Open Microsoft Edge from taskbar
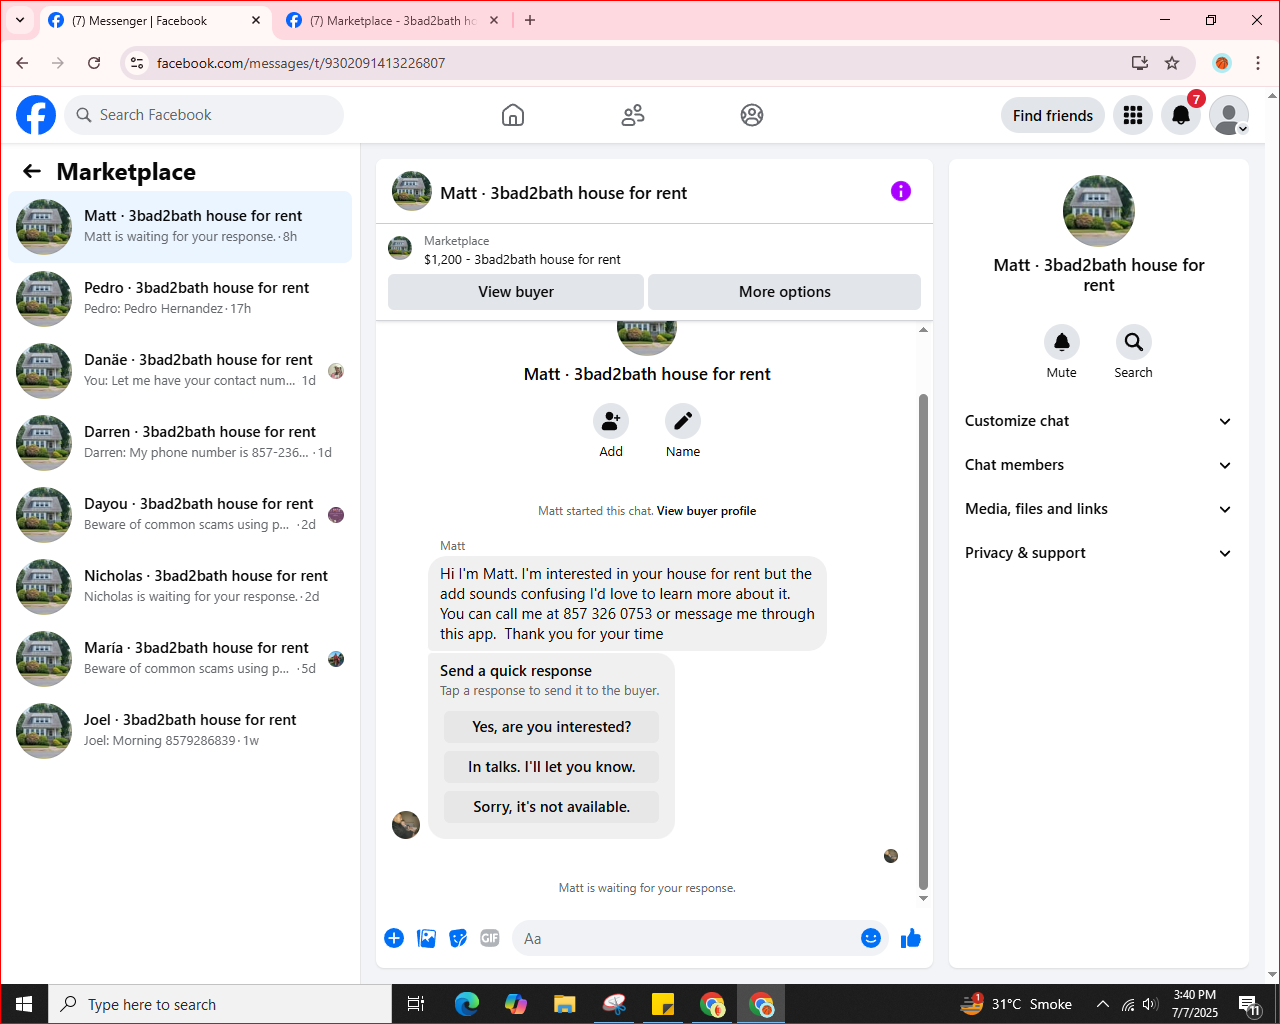Image resolution: width=1280 pixels, height=1024 pixels. tap(467, 1004)
